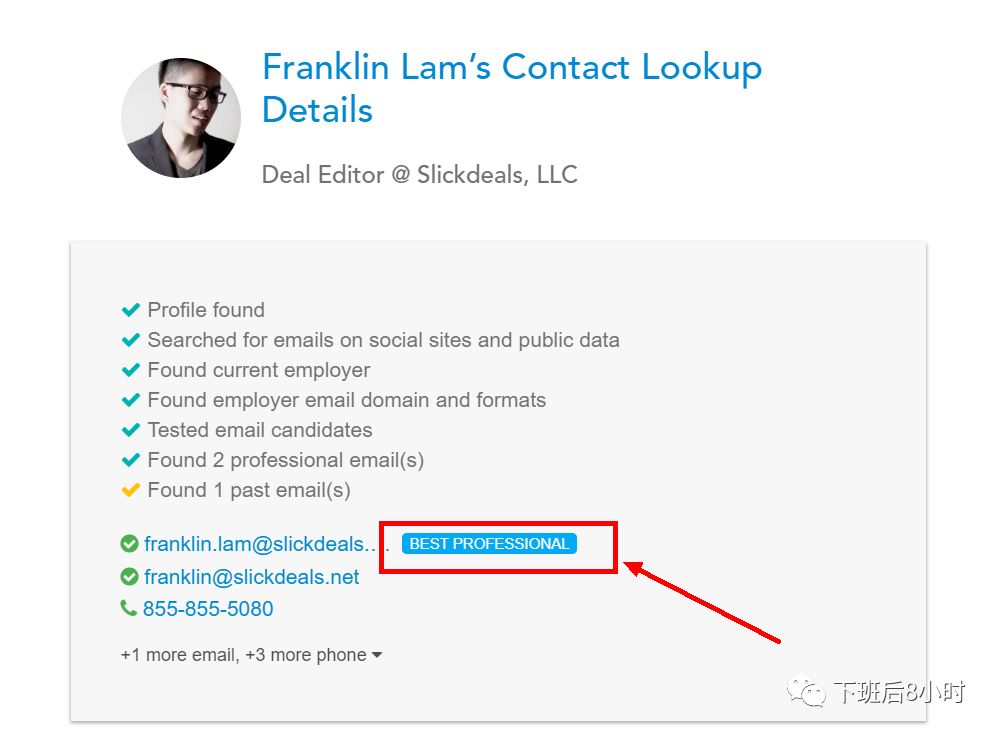Click the checkmark beside Found 2 professional email(s)
The image size is (998, 736).
click(x=130, y=460)
